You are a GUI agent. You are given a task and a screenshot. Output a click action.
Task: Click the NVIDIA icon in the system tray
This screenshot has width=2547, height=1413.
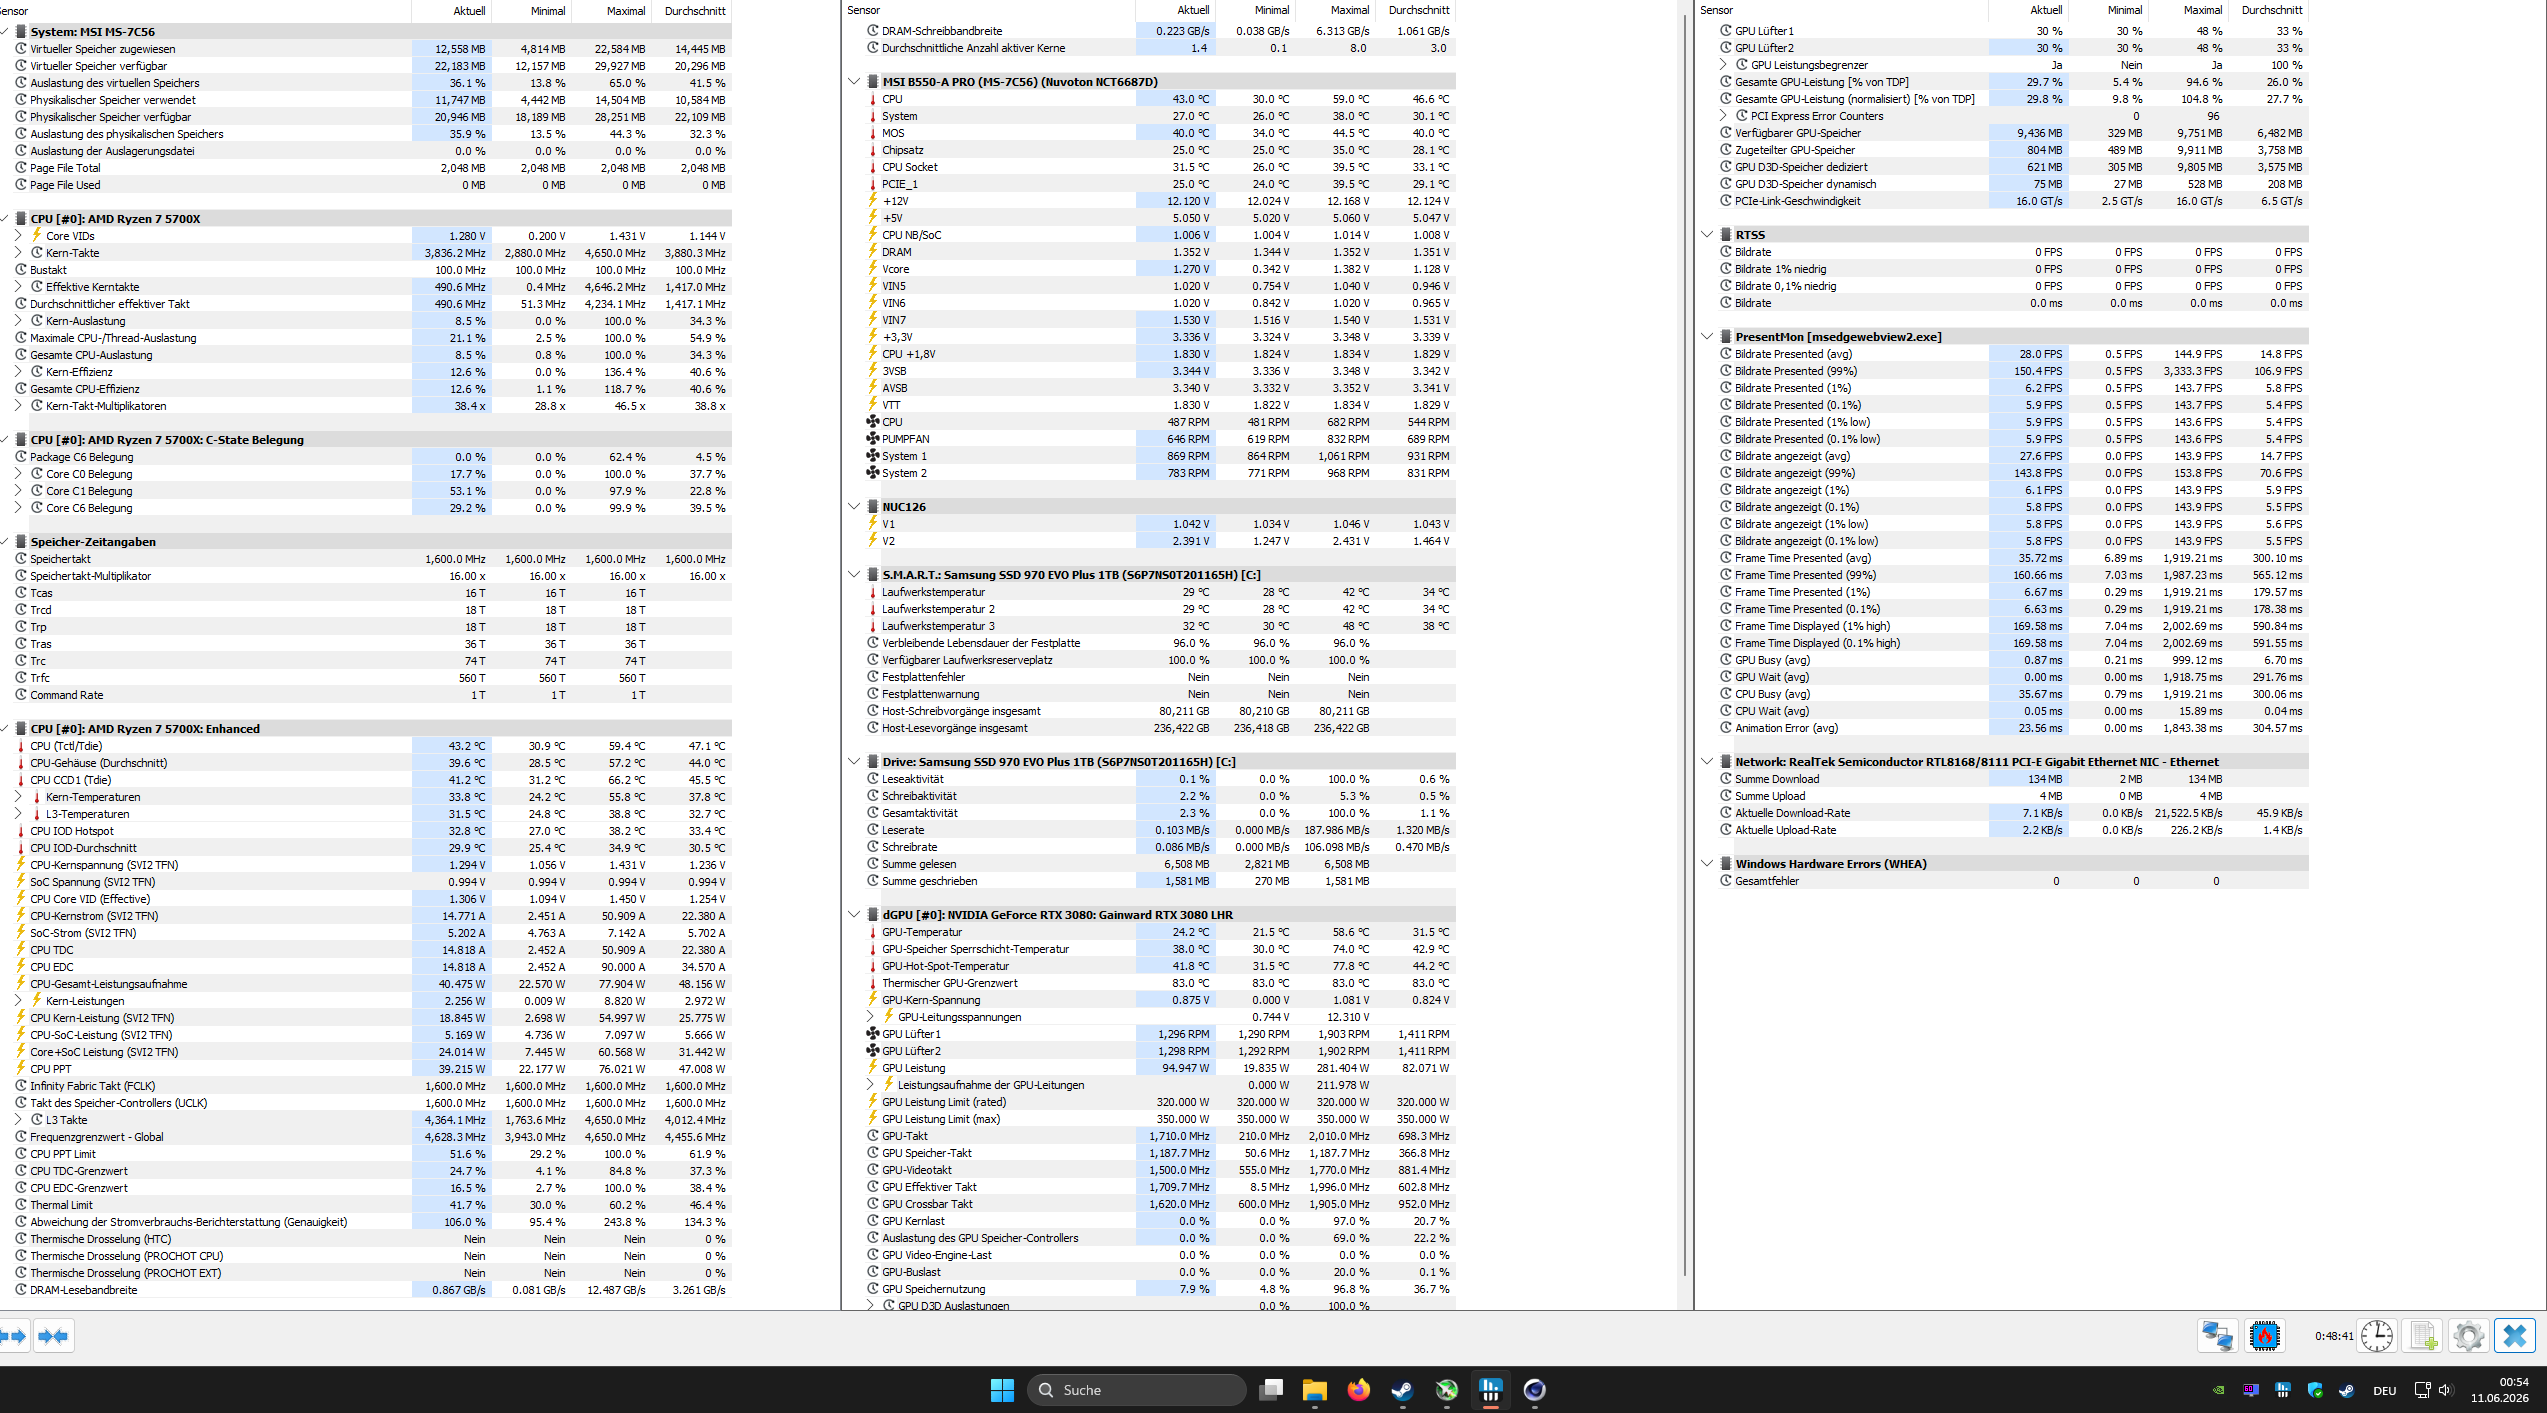click(x=2219, y=1390)
